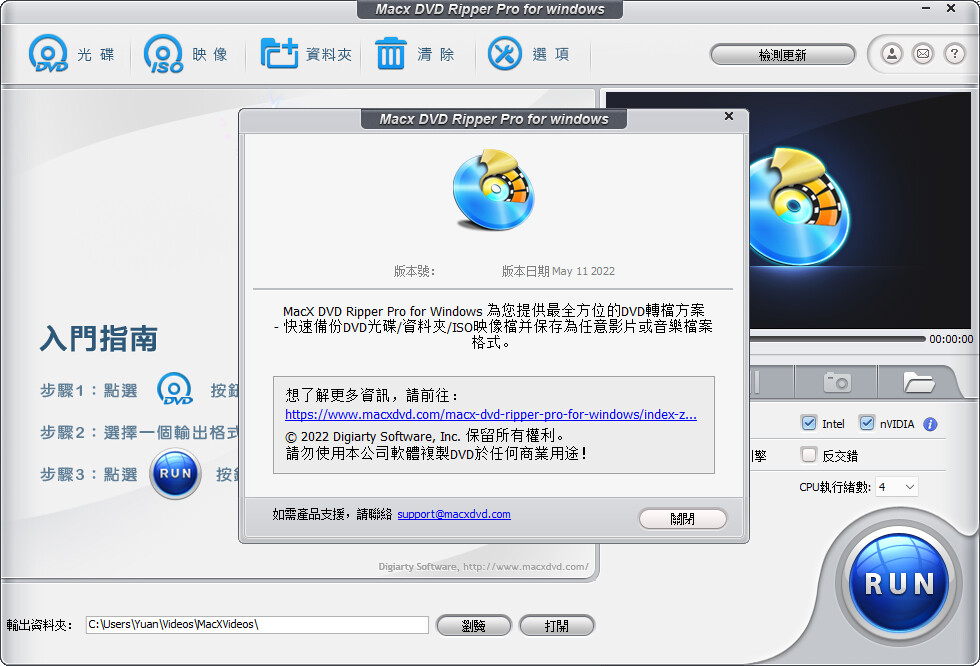Select the 清除 trash clear icon
This screenshot has width=980, height=666.
click(390, 53)
